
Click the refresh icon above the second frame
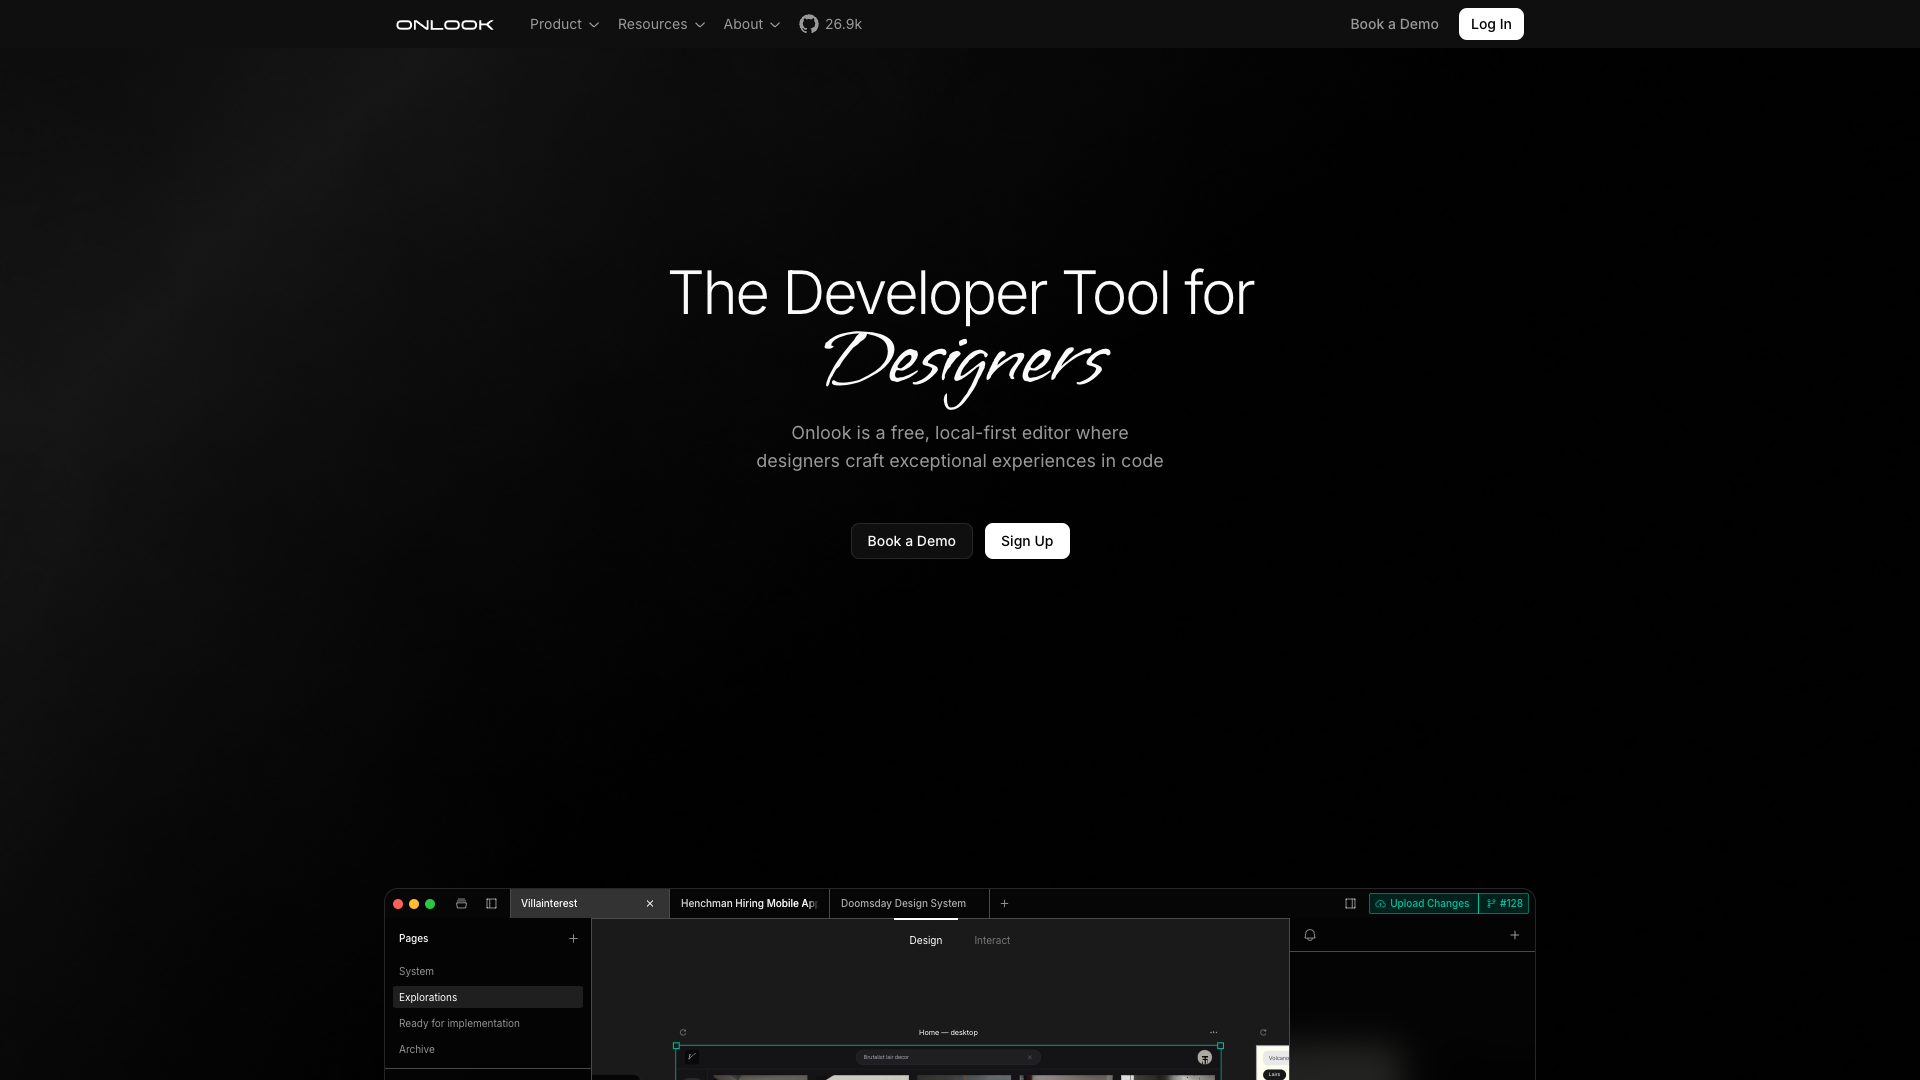pos(1263,1033)
